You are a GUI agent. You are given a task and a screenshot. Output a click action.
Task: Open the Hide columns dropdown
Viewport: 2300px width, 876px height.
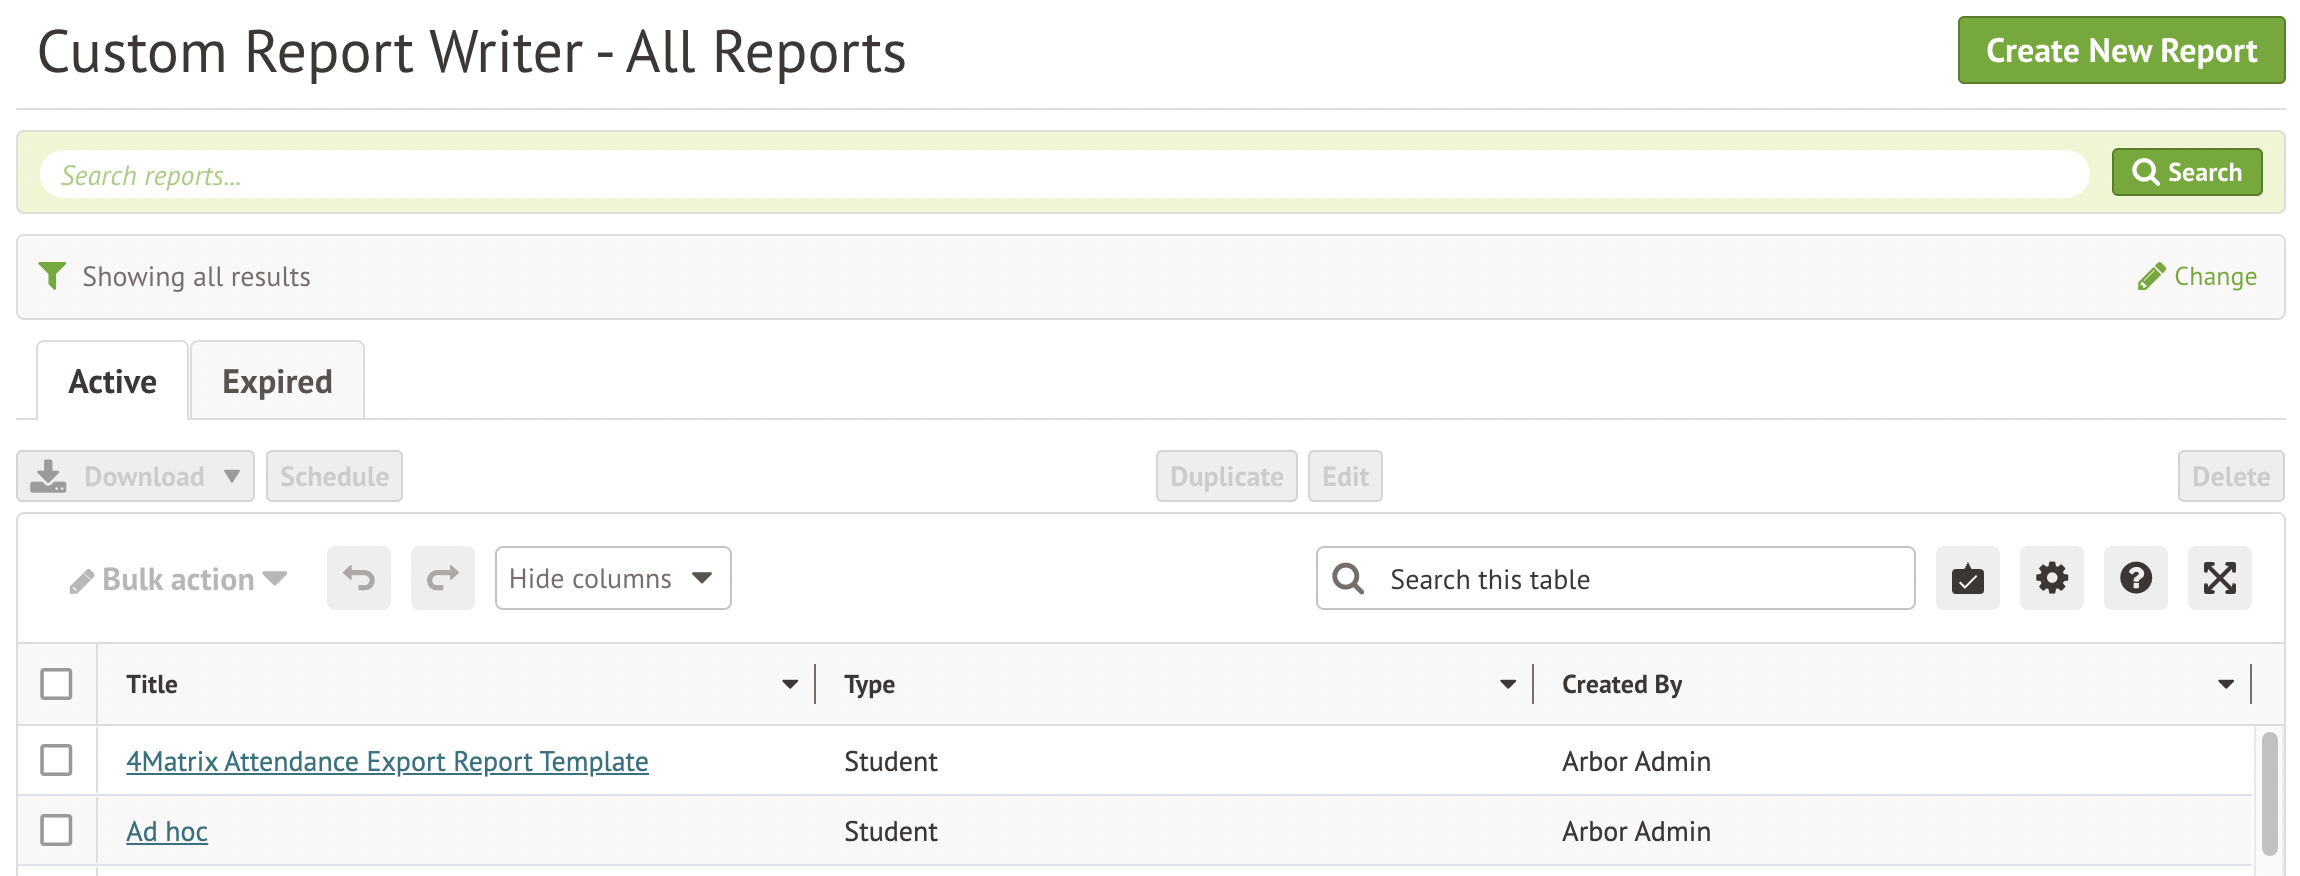click(x=612, y=578)
